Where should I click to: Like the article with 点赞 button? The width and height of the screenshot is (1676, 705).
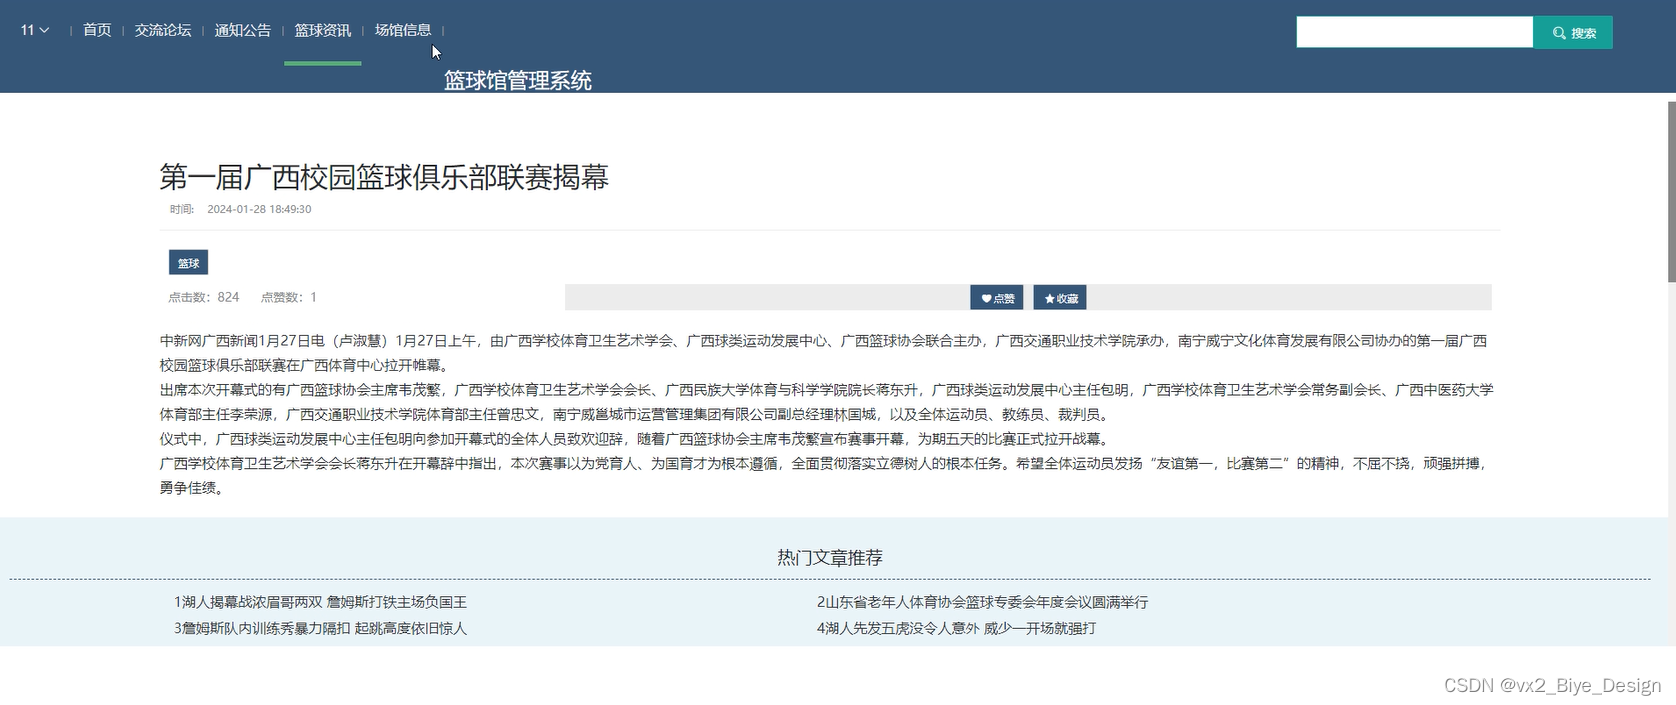[x=997, y=298]
